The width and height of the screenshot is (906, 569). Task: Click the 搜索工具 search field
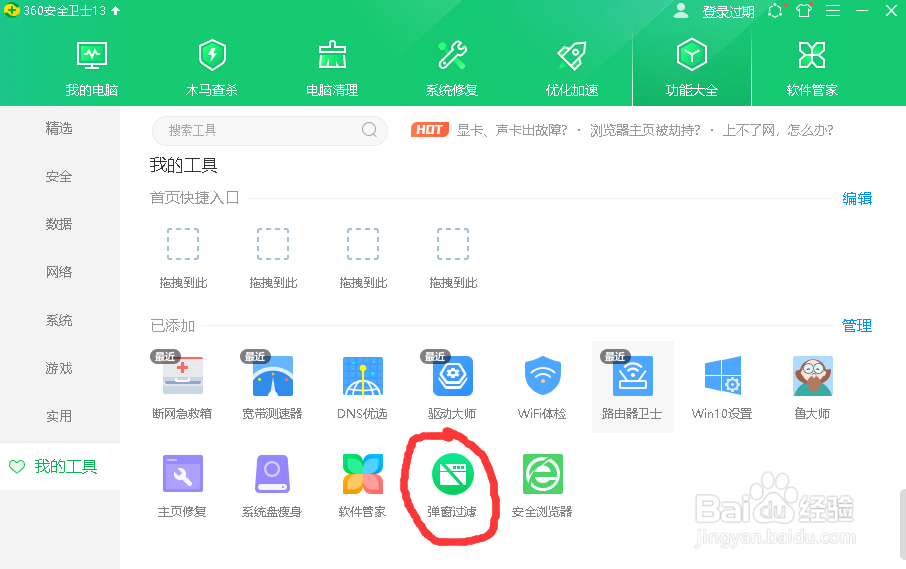click(269, 131)
